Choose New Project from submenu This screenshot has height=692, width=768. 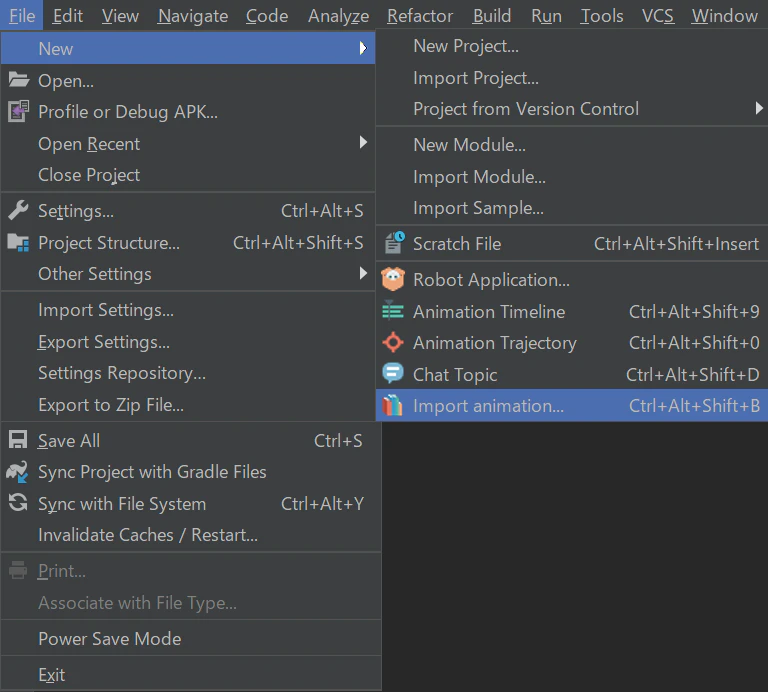572,46
